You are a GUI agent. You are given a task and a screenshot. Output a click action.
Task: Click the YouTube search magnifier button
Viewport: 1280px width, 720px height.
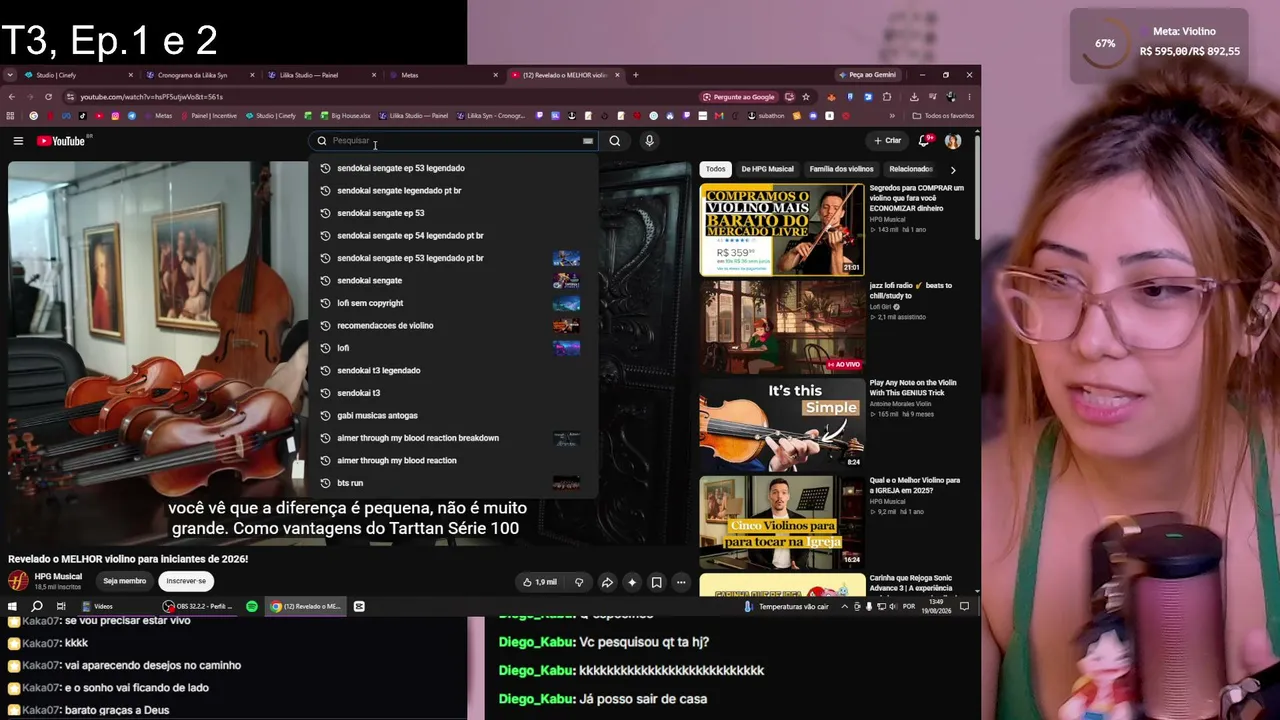[x=615, y=141]
